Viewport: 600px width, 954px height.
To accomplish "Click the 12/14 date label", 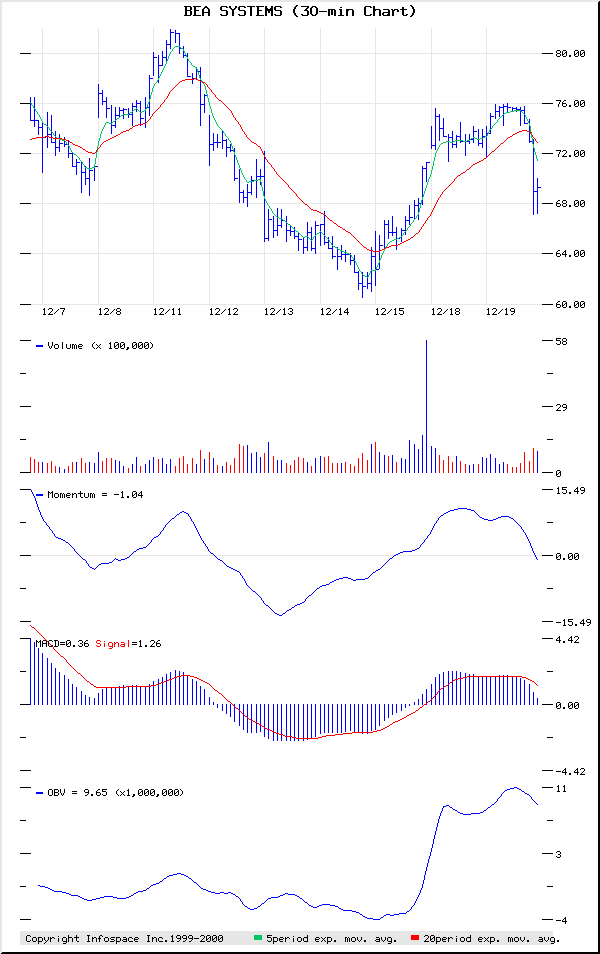I will coord(335,312).
